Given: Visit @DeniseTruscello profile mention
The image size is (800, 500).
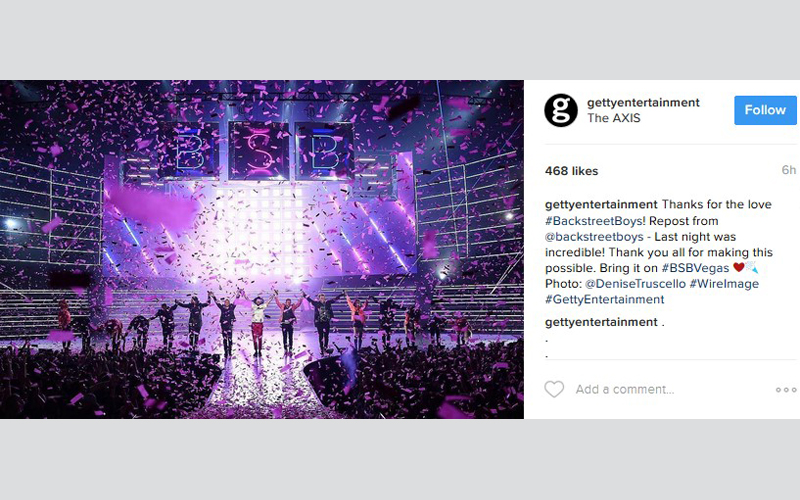Looking at the screenshot, I should (x=635, y=284).
